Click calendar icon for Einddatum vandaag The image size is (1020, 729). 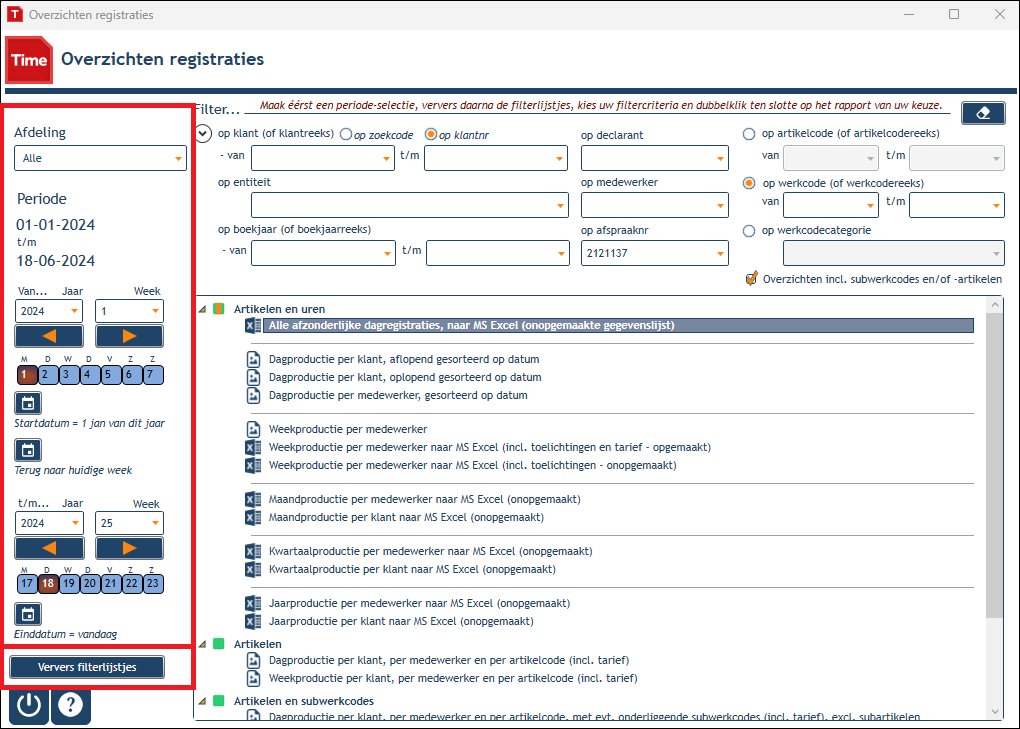click(x=28, y=614)
